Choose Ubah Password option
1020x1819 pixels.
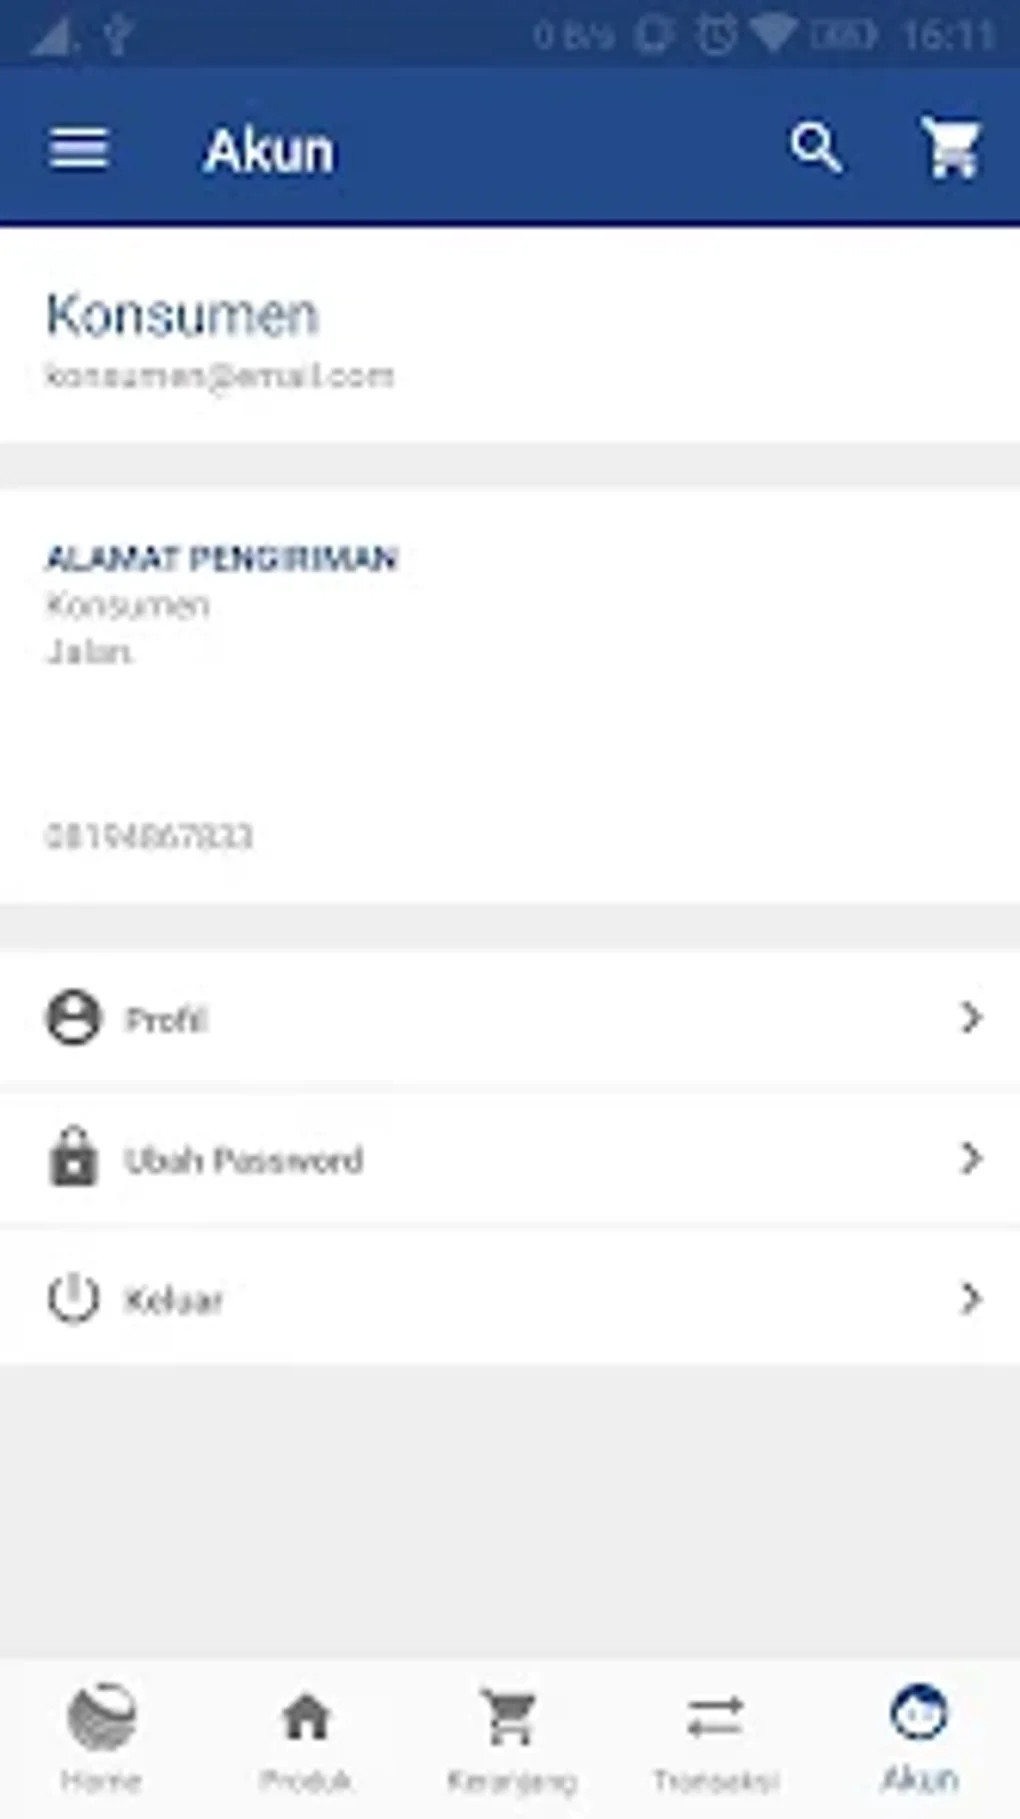(243, 1160)
